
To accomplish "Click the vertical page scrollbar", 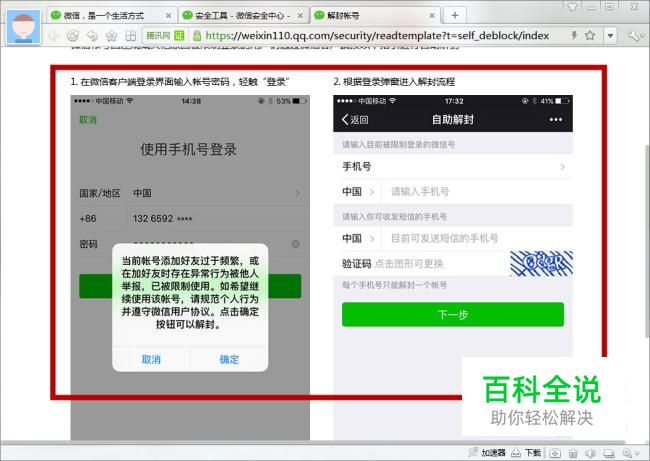I will click(647, 240).
